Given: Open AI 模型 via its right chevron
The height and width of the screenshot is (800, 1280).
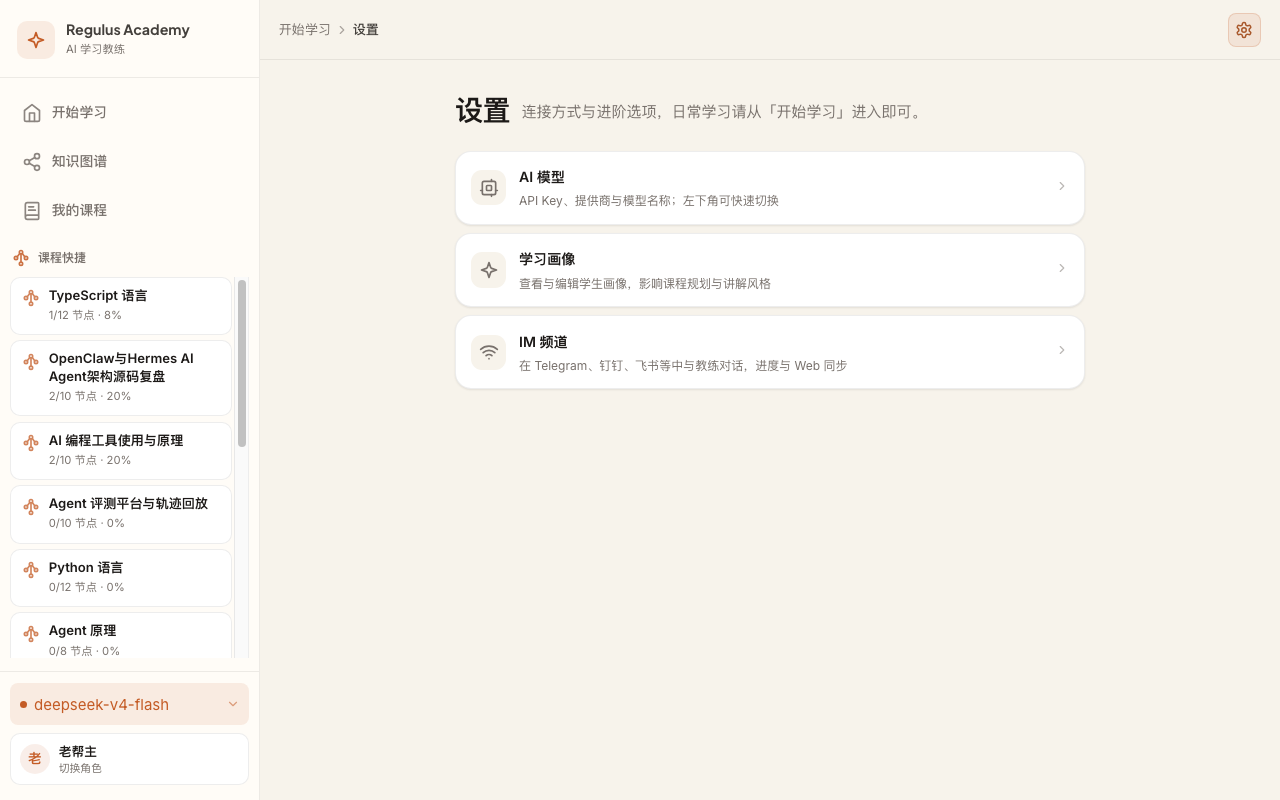Looking at the screenshot, I should click(x=1062, y=187).
